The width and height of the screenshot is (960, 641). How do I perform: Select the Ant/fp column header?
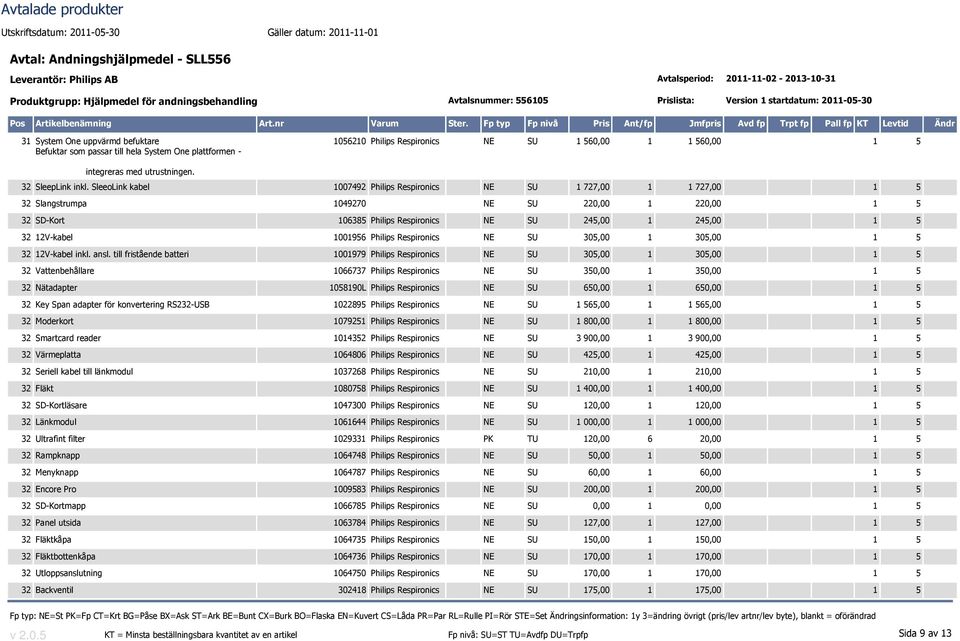633,124
